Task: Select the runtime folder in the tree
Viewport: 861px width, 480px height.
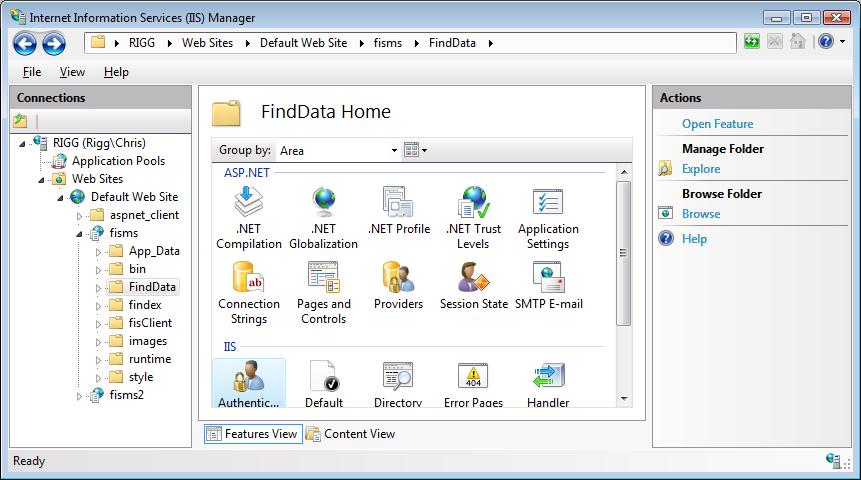Action: [x=150, y=359]
